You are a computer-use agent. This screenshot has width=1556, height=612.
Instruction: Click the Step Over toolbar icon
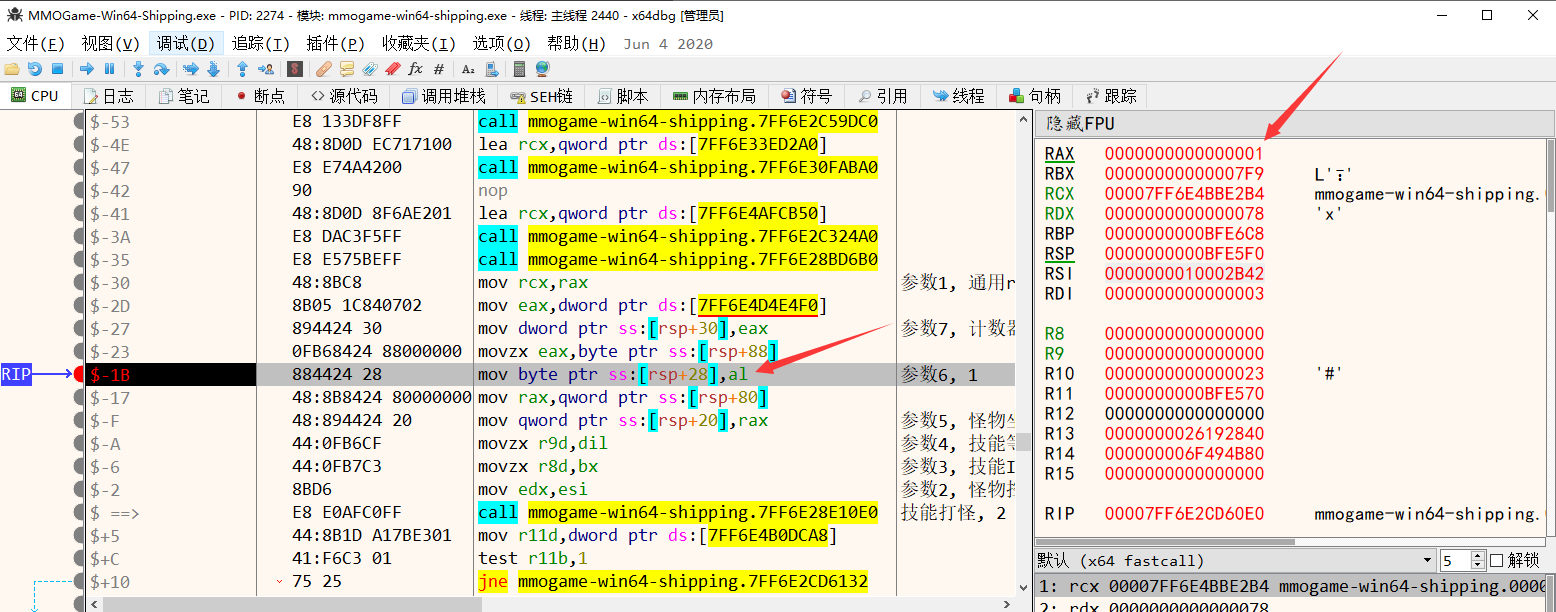click(162, 69)
